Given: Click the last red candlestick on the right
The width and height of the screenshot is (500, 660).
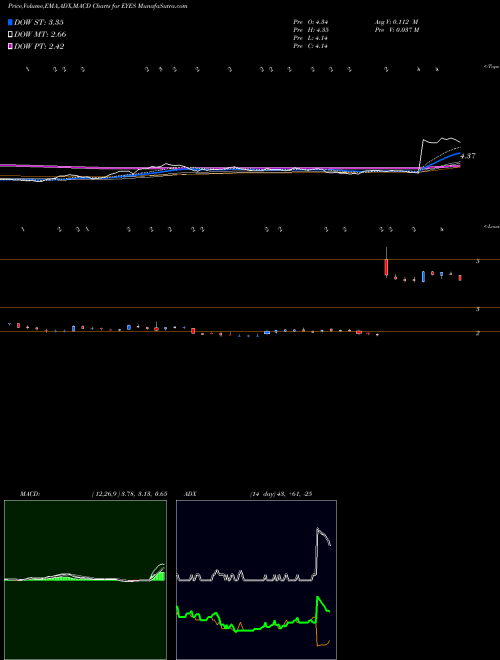Looking at the screenshot, I should pos(460,278).
